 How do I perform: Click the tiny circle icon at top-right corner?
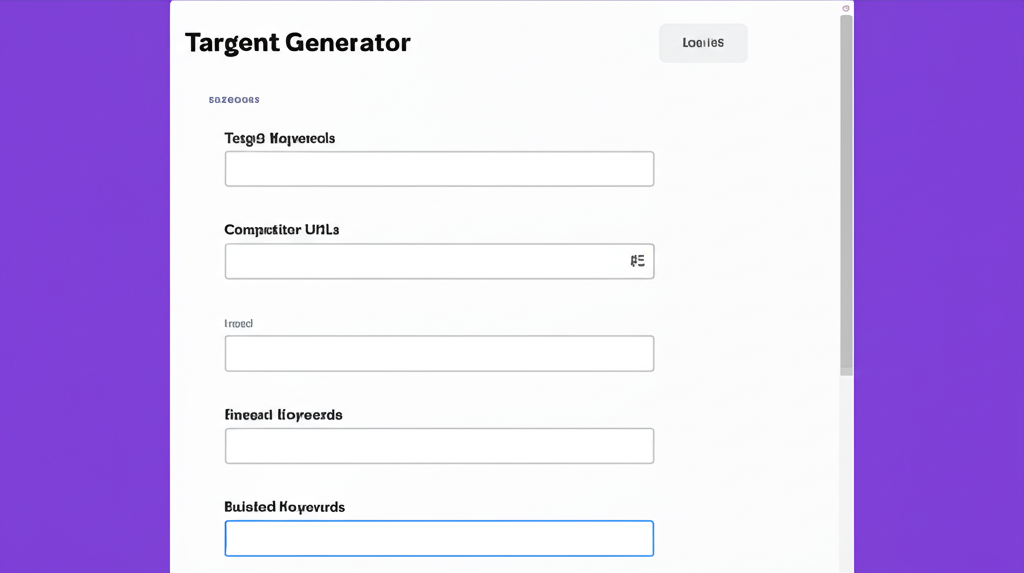click(x=846, y=8)
